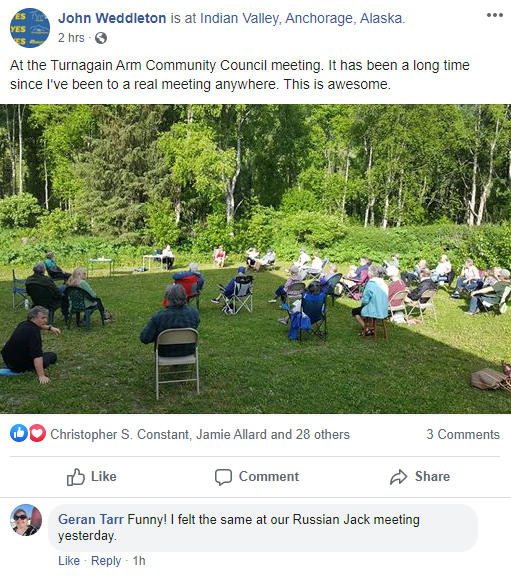Click the blue thumbs-up reaction icon
The height and width of the screenshot is (576, 511).
click(19, 433)
